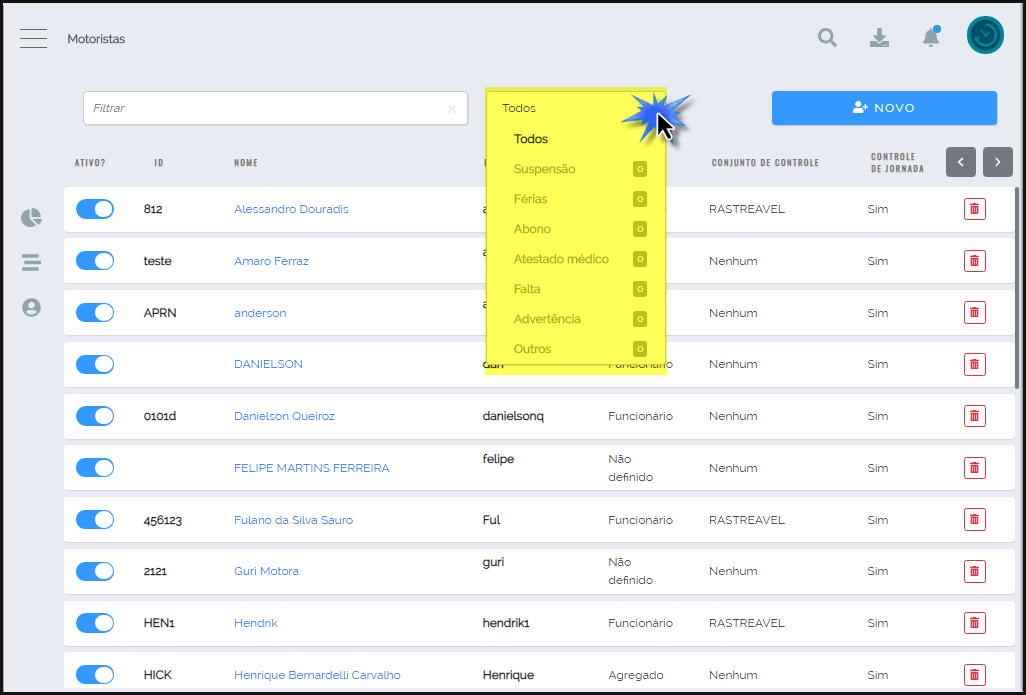Click the download icon in header
Screen dimensions: 1026x695
pos(879,38)
